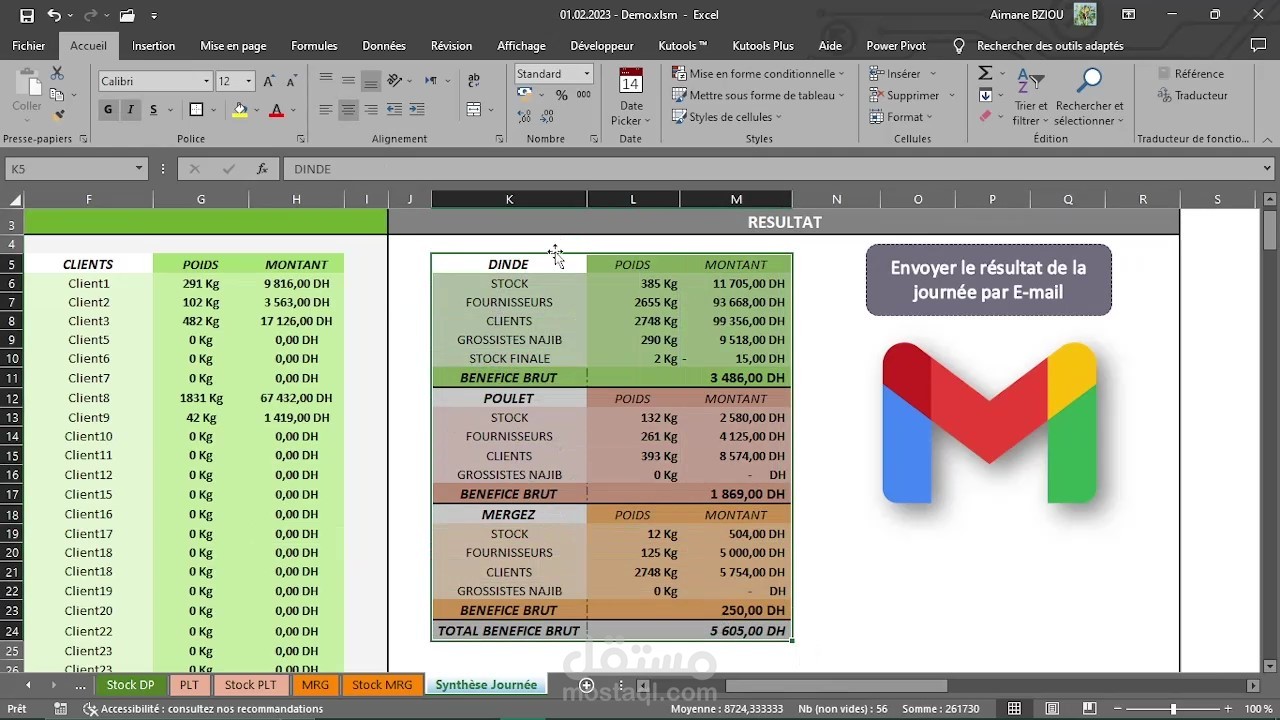Switch to Page Break preview in status bar
1280x720 pixels.
(1089, 709)
